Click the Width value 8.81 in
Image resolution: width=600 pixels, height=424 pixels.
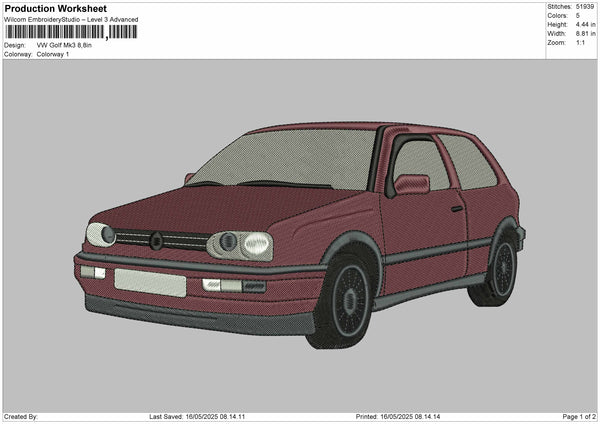(585, 34)
